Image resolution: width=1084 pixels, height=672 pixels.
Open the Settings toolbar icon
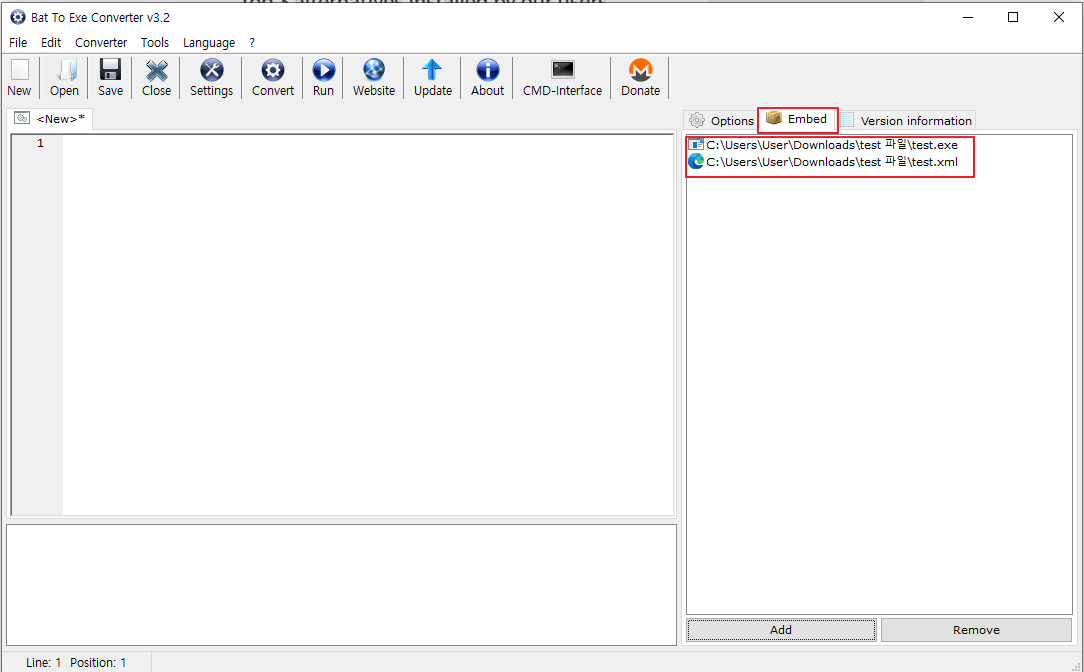pos(212,70)
